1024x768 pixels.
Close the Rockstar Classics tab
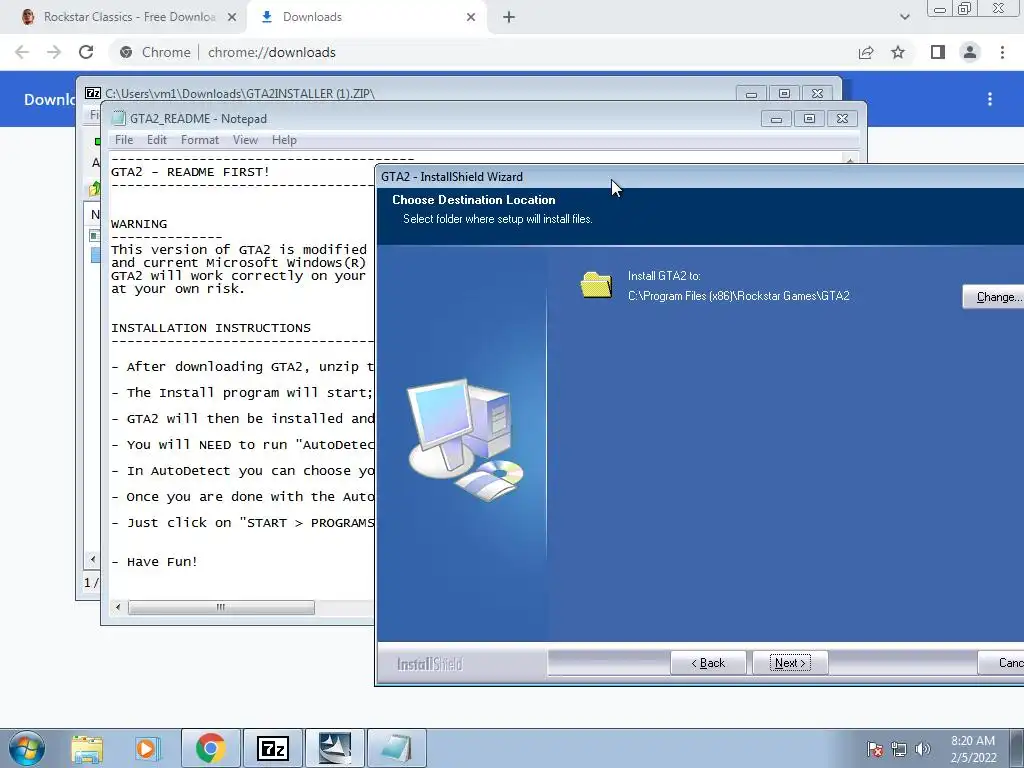coord(232,17)
